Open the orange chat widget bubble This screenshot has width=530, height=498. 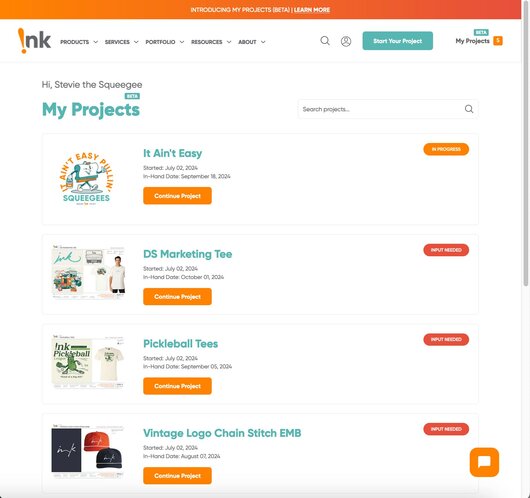pos(484,462)
